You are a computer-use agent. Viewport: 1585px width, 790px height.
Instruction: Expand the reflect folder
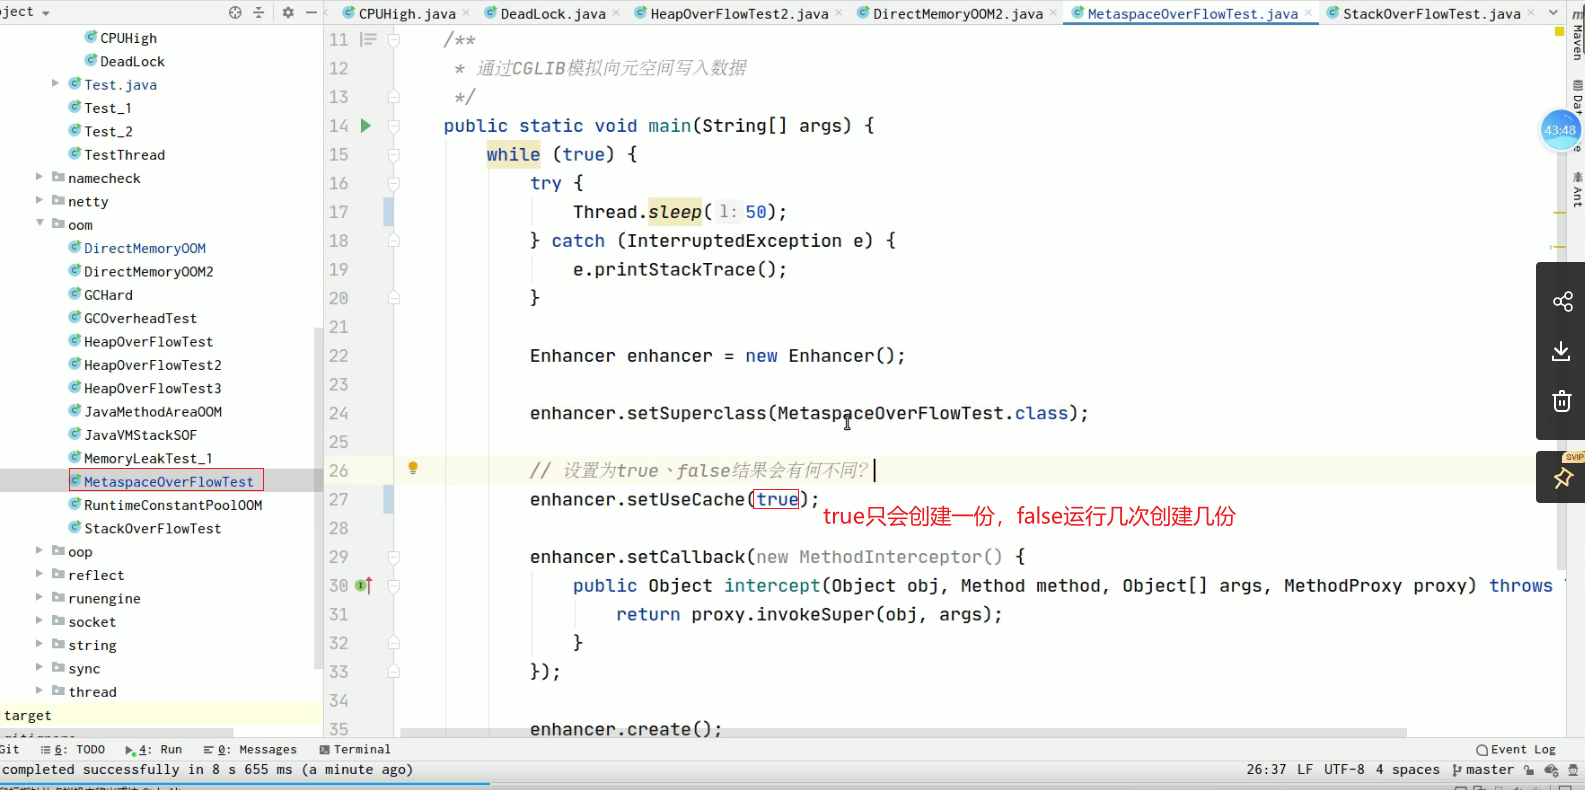40,574
